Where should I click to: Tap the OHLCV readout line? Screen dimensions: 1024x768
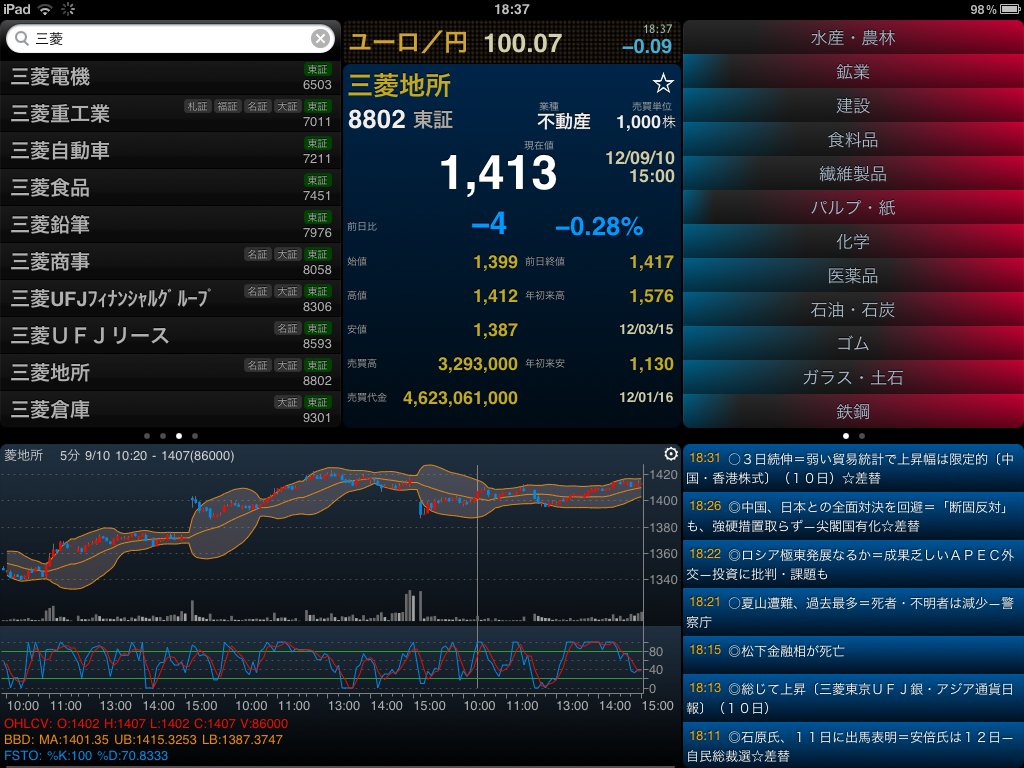(x=146, y=724)
